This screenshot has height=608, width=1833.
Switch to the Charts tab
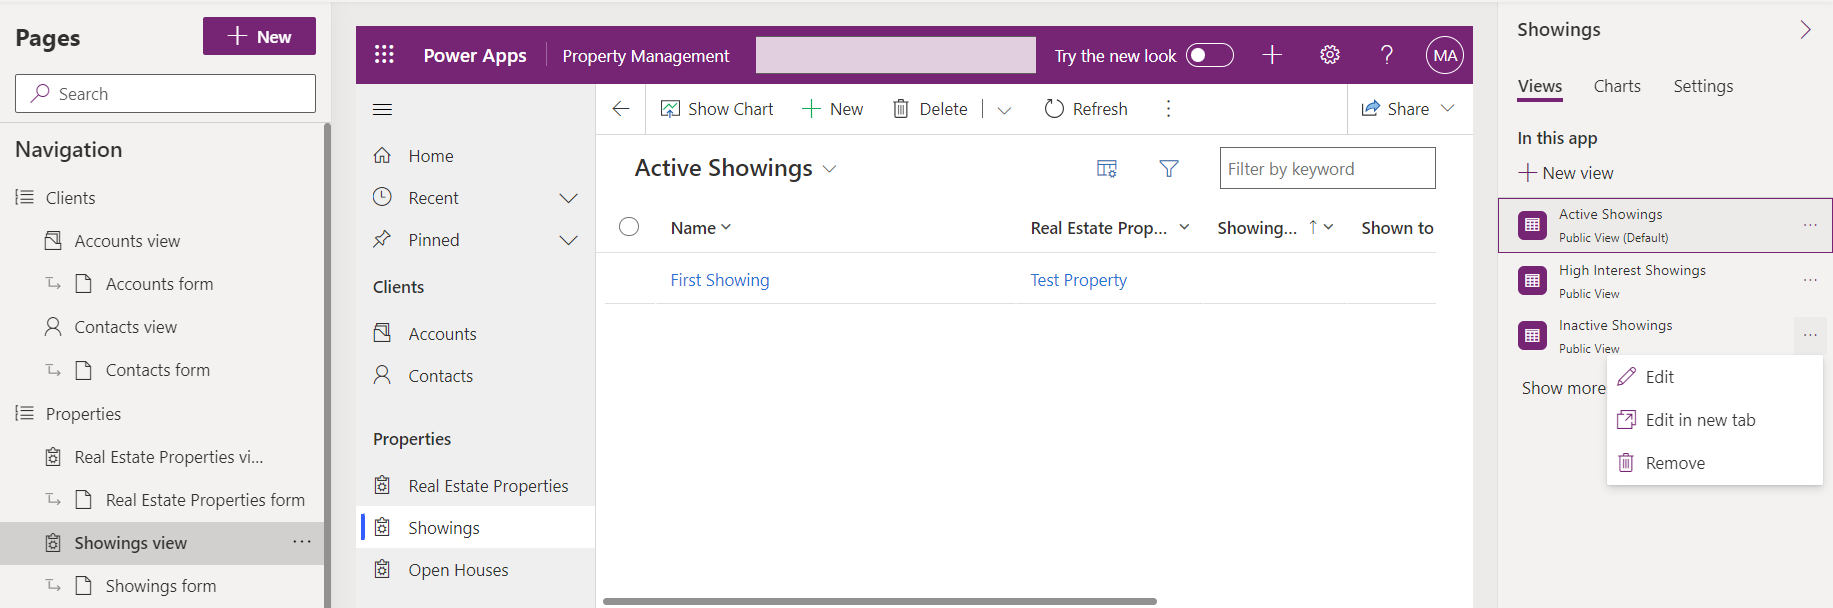pyautogui.click(x=1616, y=86)
